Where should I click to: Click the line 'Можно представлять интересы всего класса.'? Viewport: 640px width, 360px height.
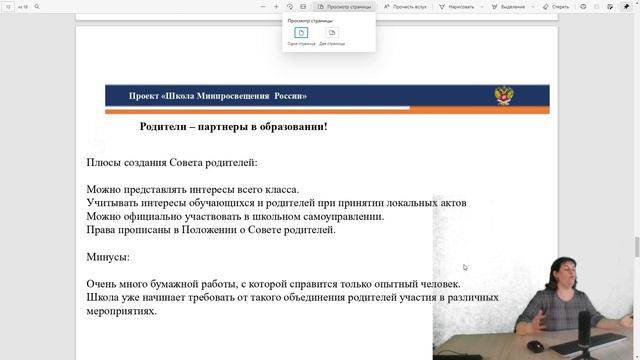[x=193, y=189]
